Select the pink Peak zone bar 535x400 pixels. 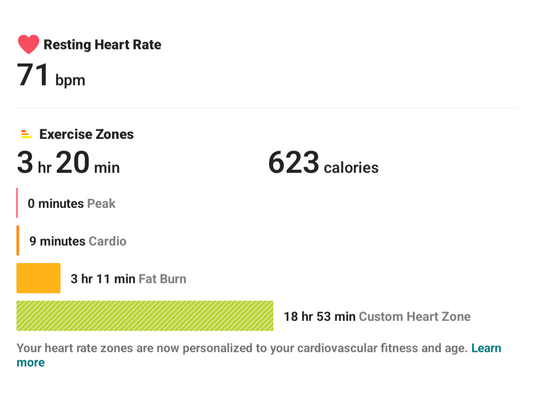click(x=17, y=203)
